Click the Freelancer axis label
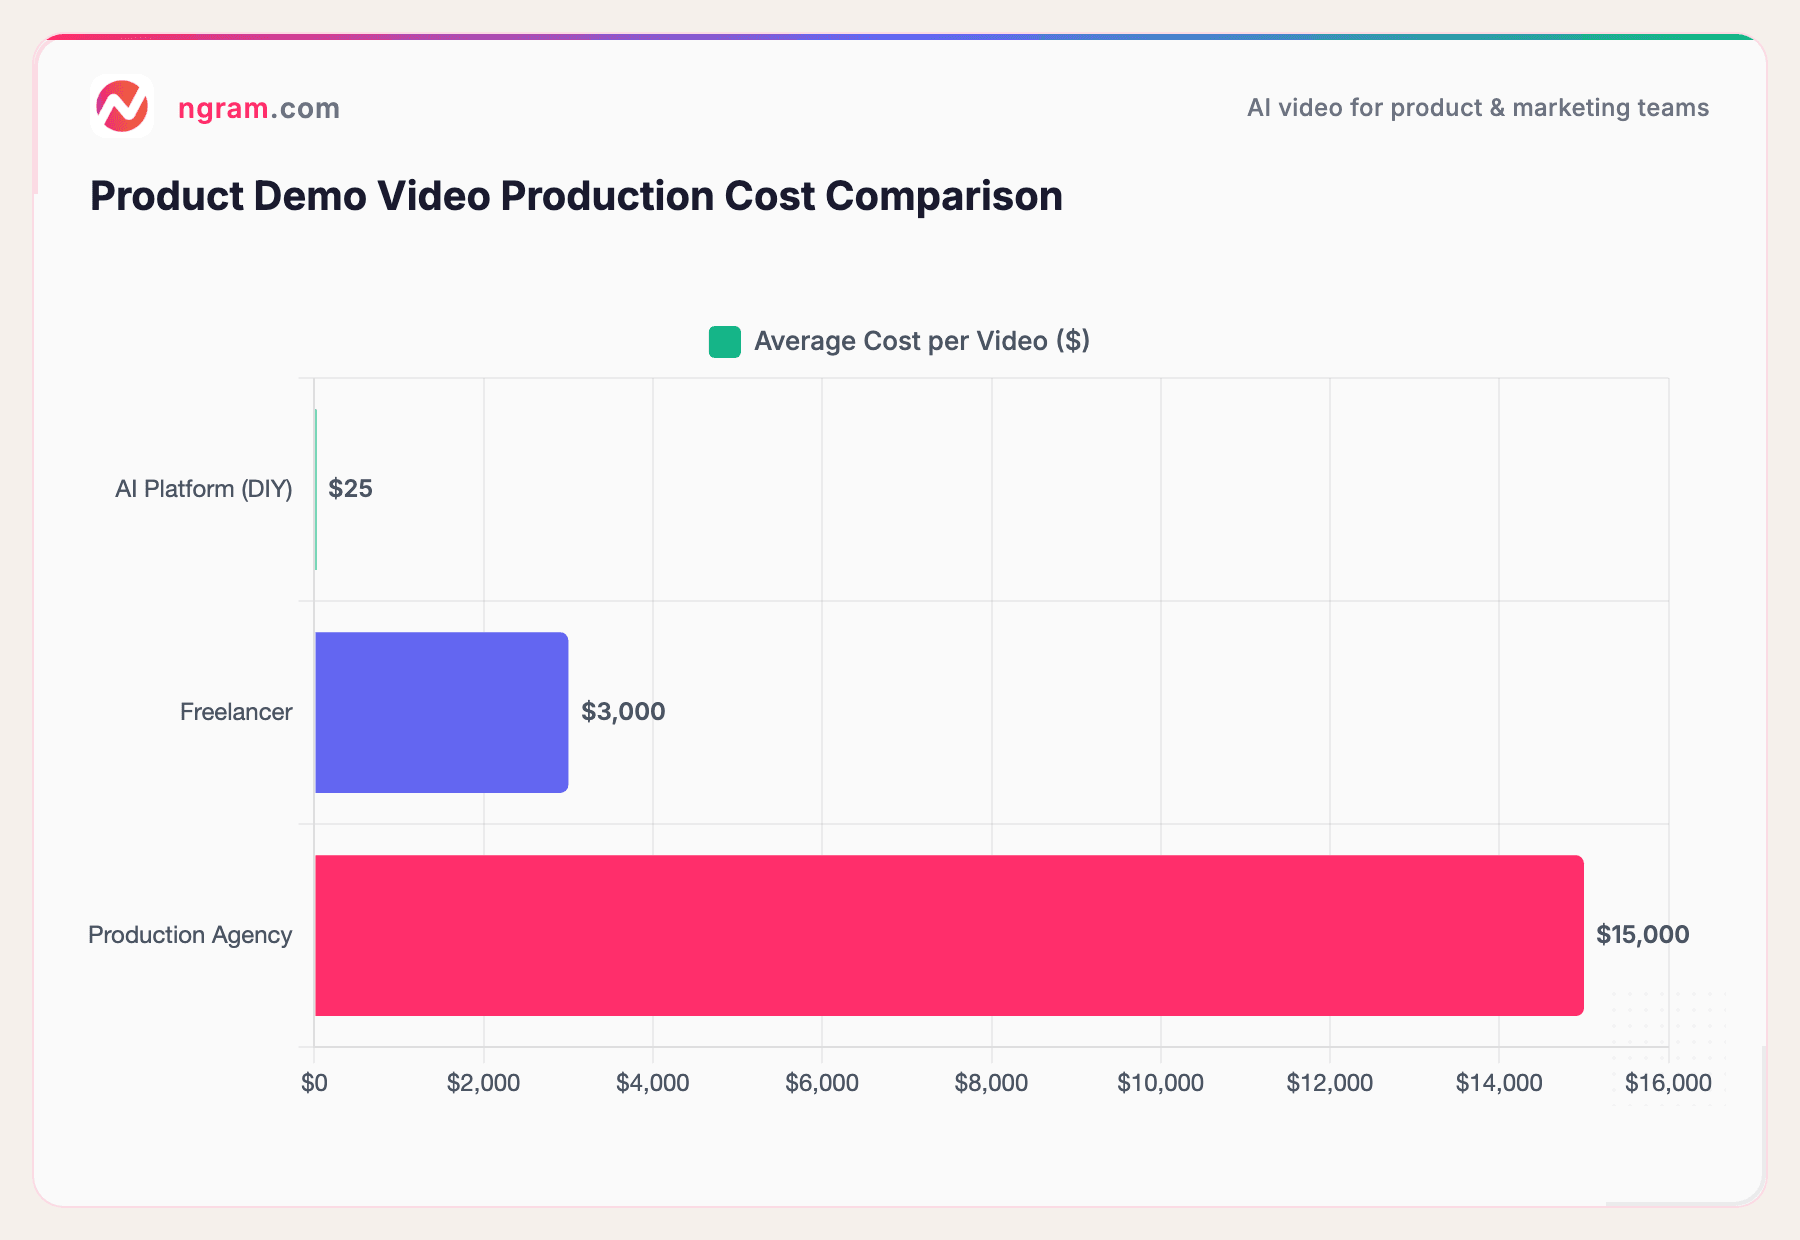 click(236, 712)
